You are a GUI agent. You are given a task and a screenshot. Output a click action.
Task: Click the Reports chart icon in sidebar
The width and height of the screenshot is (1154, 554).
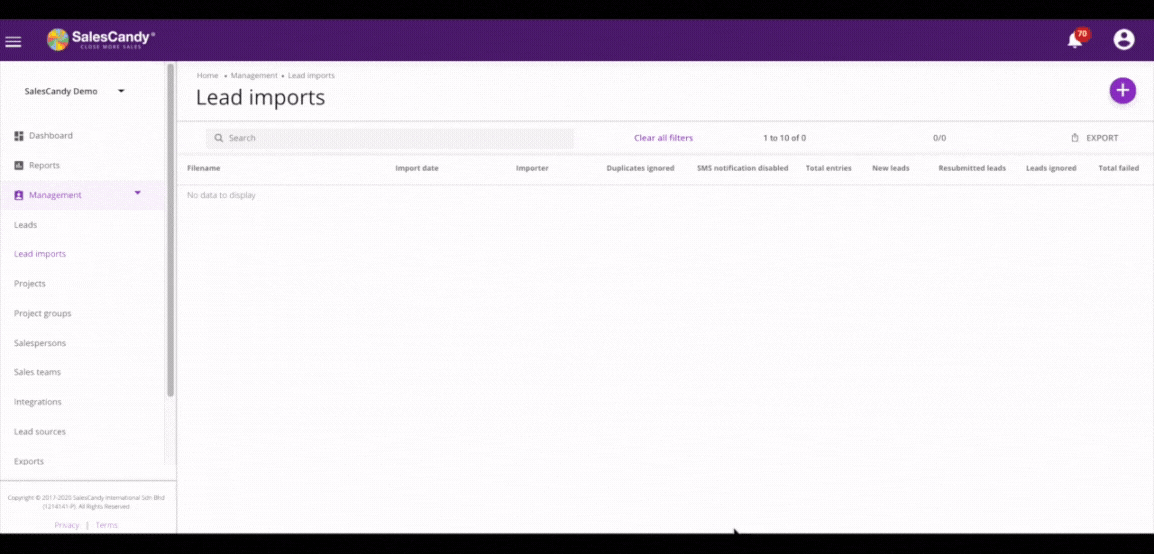19,165
